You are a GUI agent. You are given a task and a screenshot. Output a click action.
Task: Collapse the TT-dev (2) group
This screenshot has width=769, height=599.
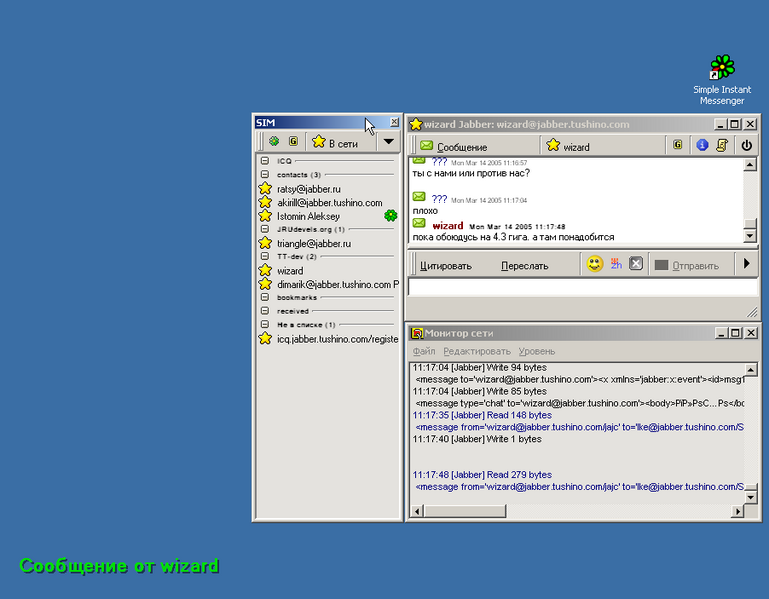tap(265, 256)
